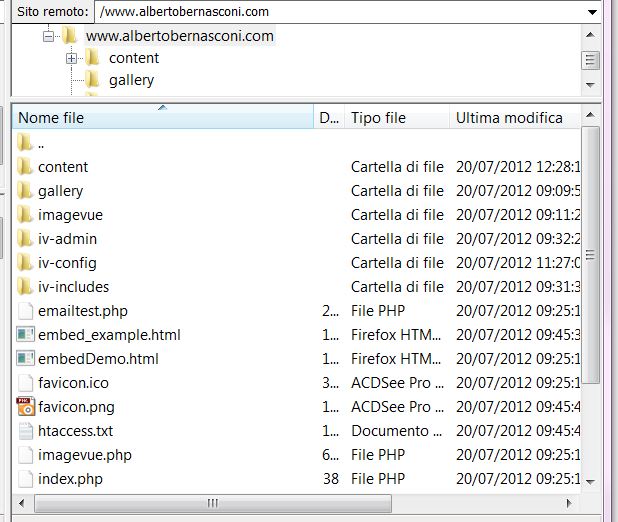Click the file list scroll up arrow
The width and height of the screenshot is (618, 522).
click(x=590, y=115)
